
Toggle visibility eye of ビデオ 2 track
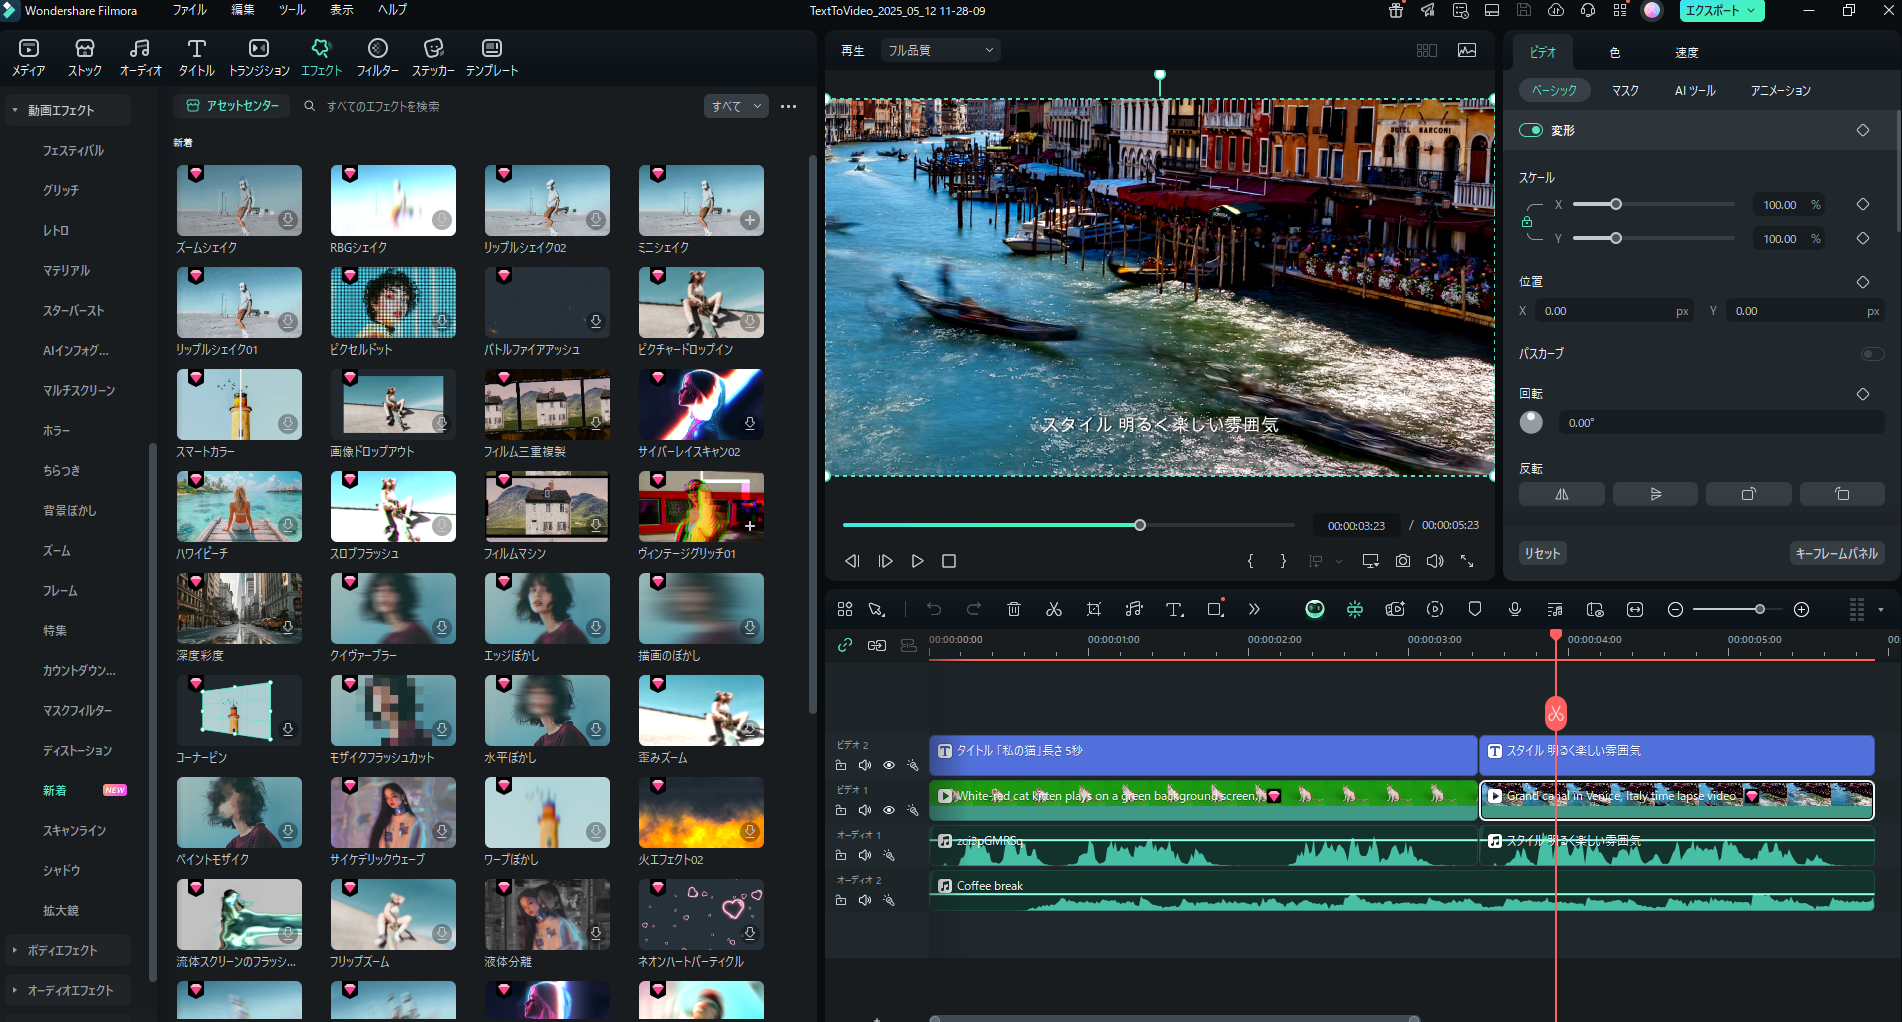tap(889, 765)
